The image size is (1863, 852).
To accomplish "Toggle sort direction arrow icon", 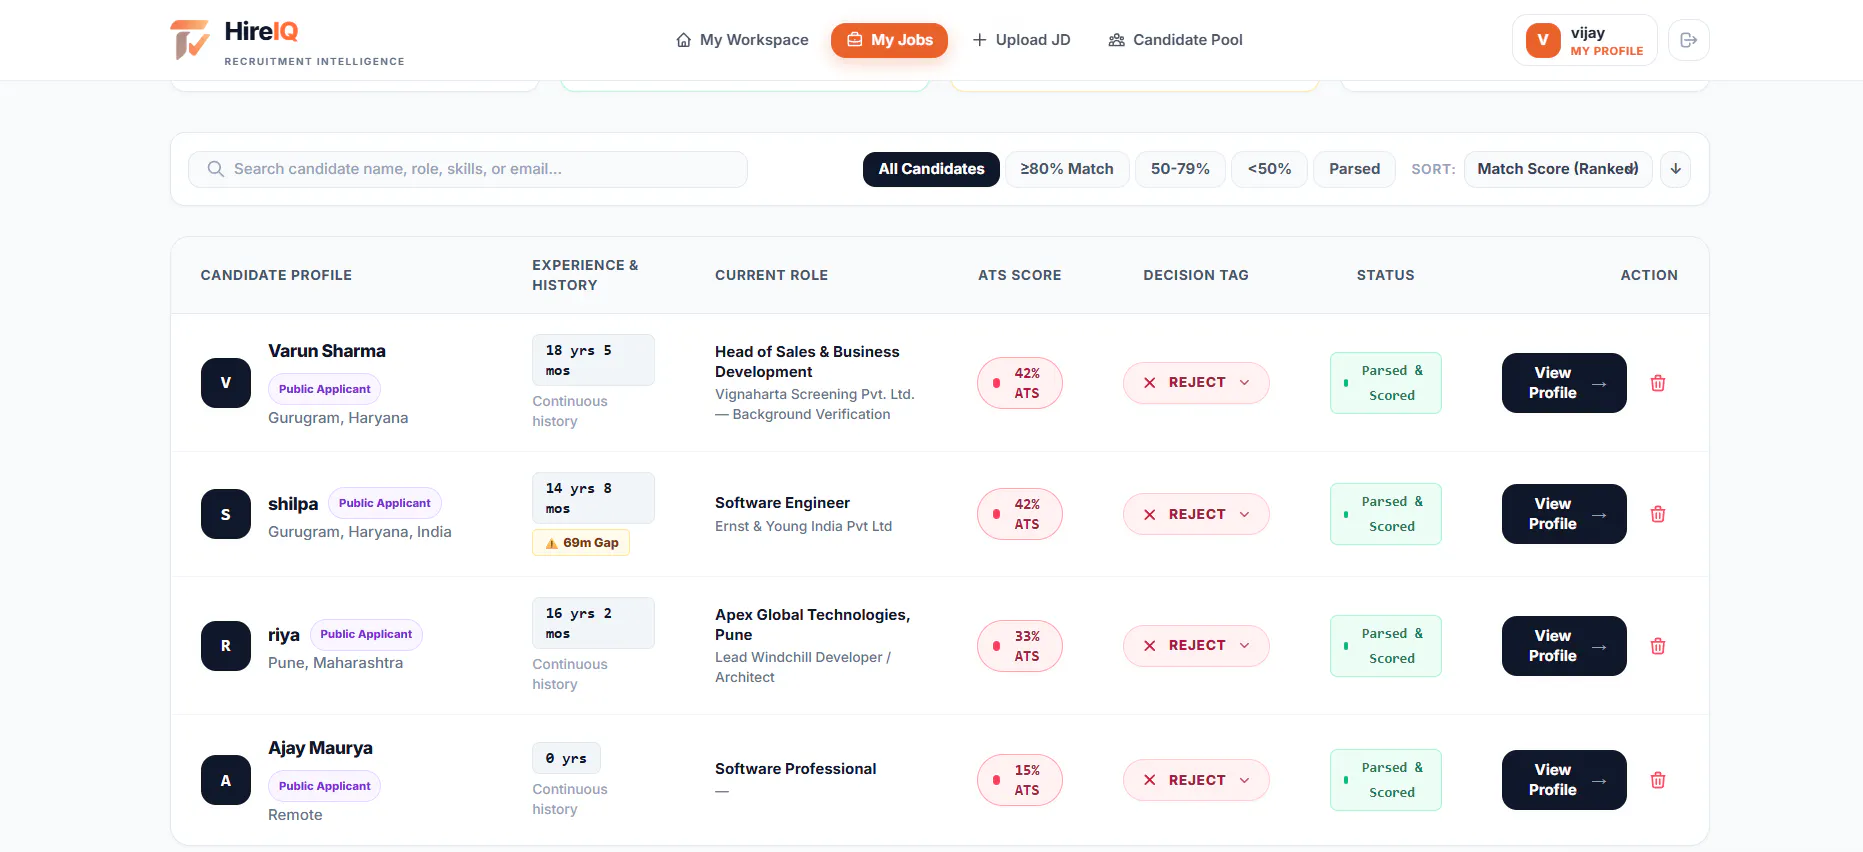I will 1676,169.
